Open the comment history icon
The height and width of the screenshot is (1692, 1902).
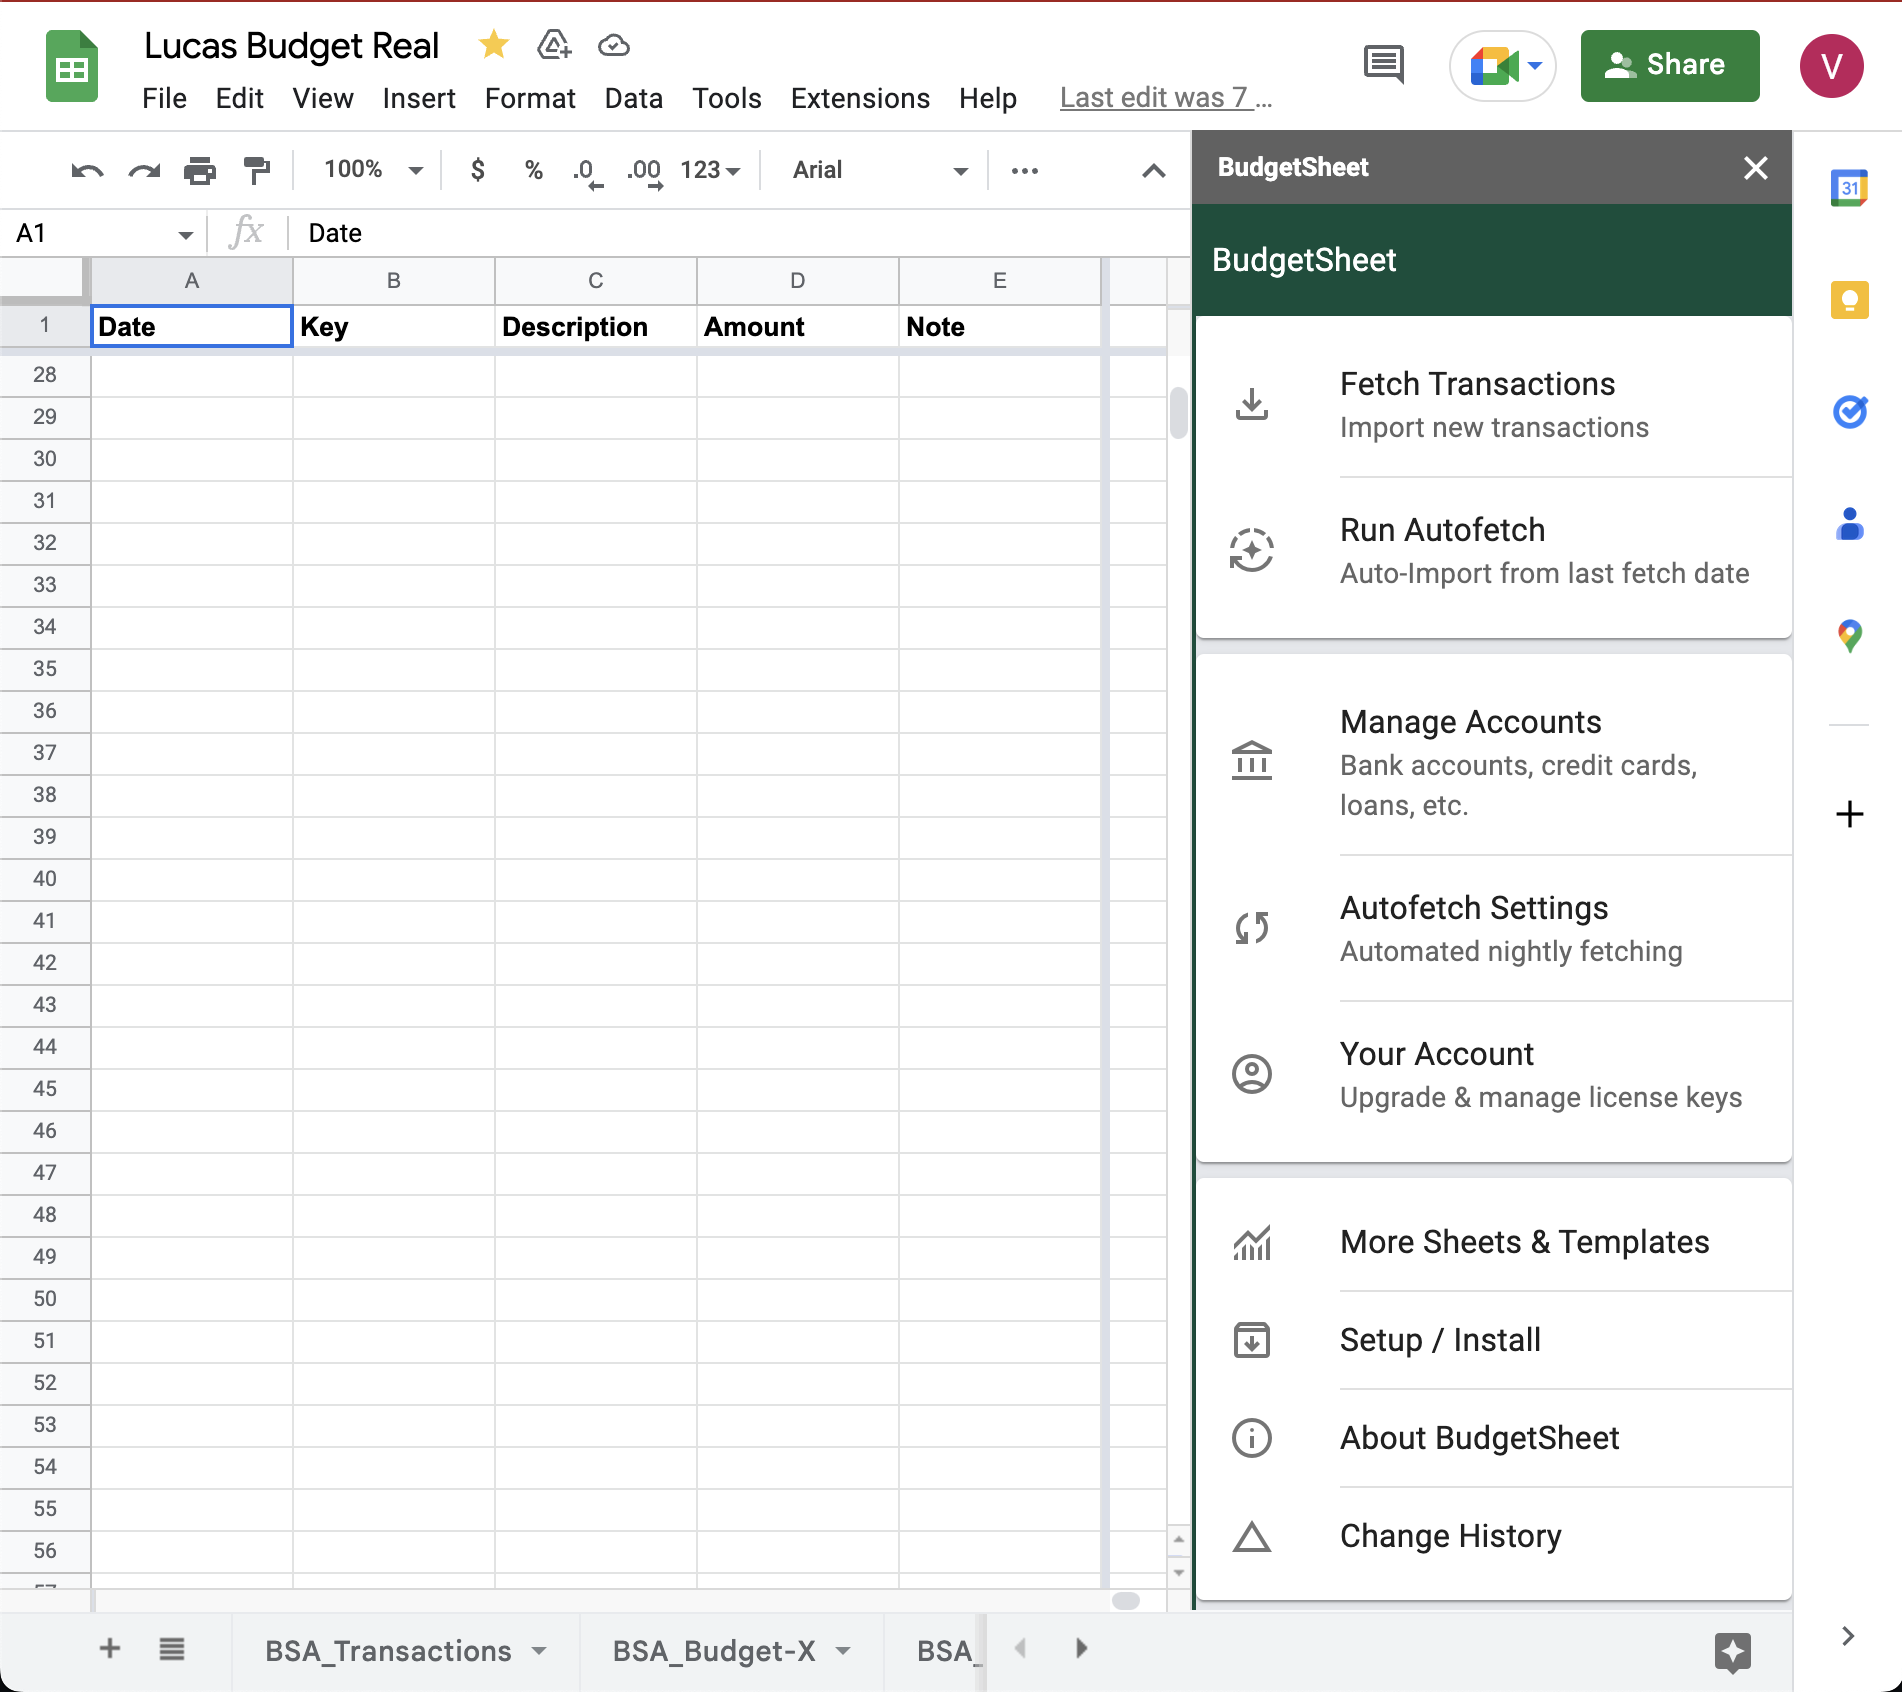1384,65
